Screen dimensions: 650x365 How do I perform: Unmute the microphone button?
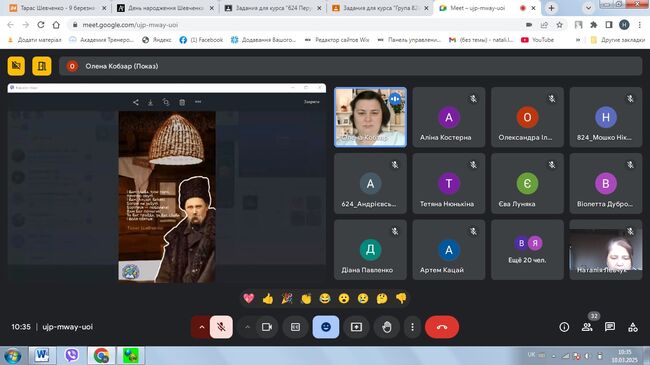[221, 327]
